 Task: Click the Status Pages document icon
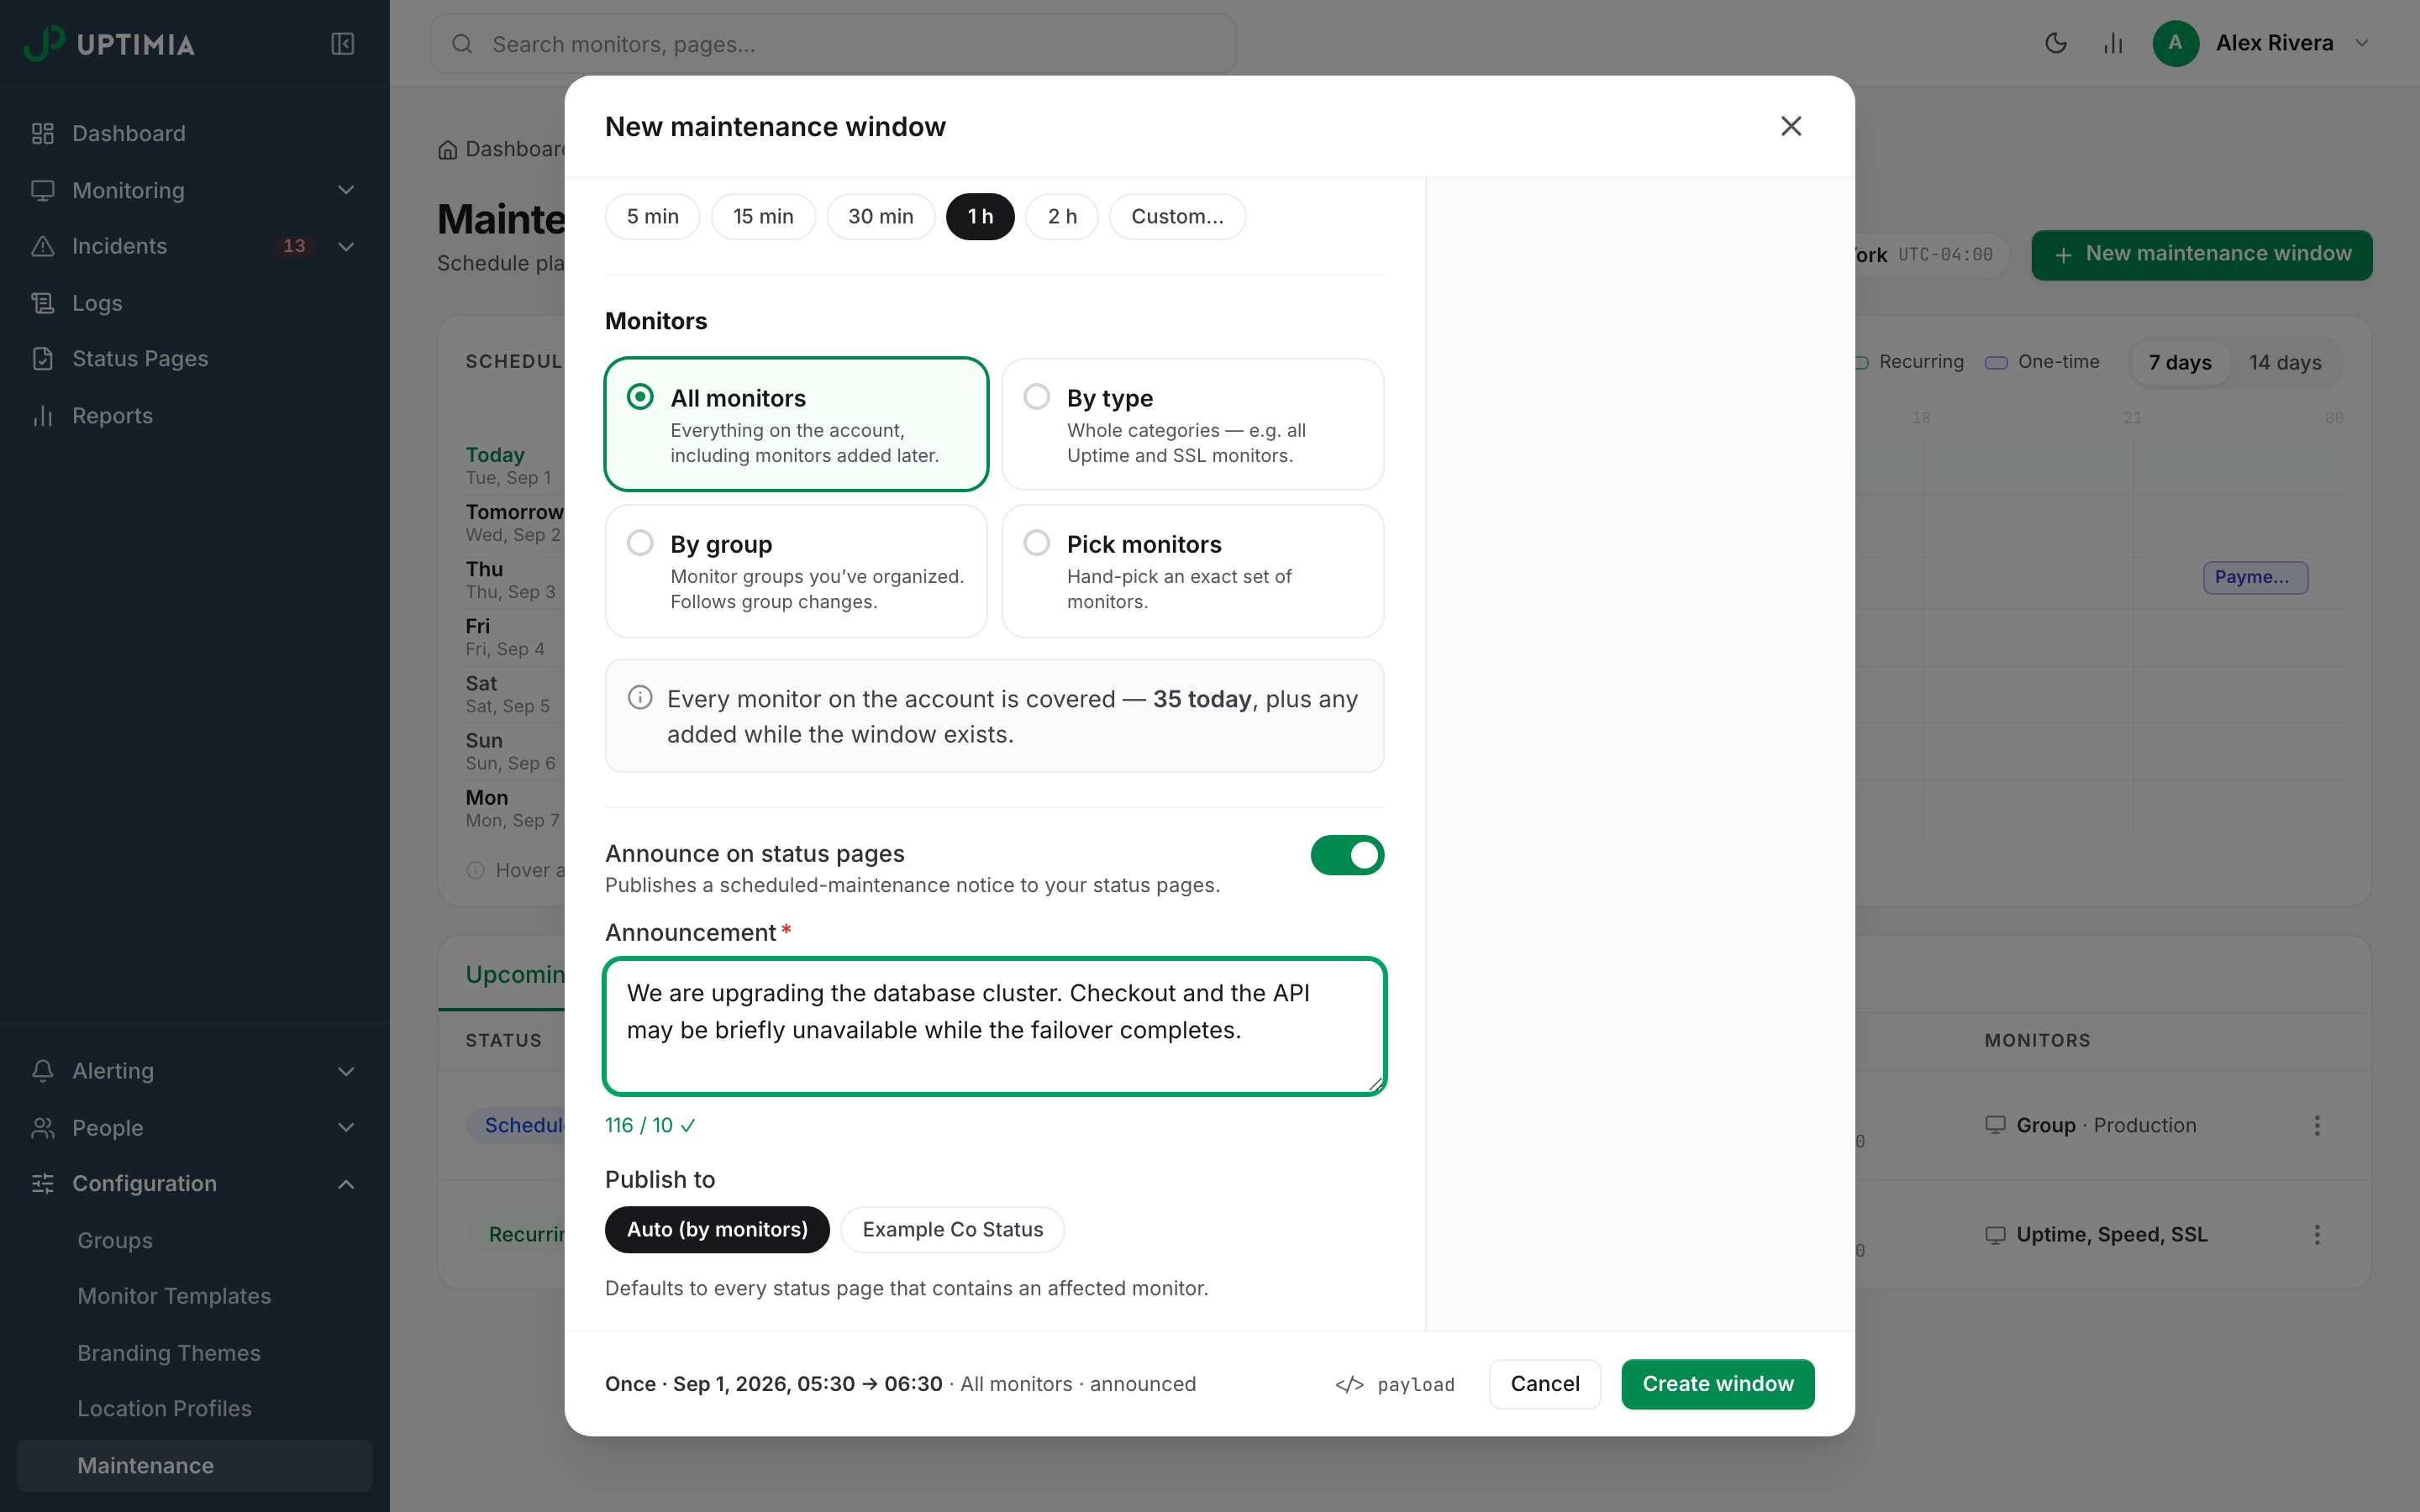pyautogui.click(x=42, y=359)
